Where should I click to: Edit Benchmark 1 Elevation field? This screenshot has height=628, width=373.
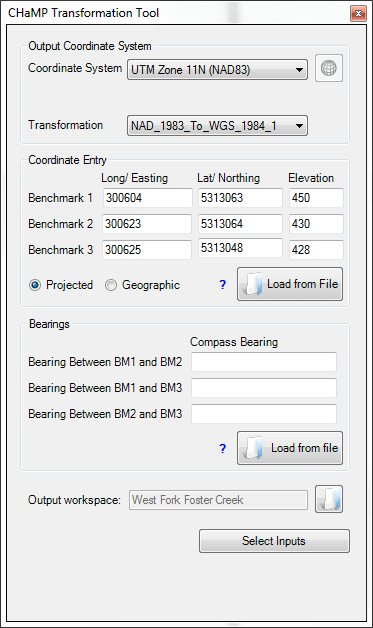pos(316,198)
